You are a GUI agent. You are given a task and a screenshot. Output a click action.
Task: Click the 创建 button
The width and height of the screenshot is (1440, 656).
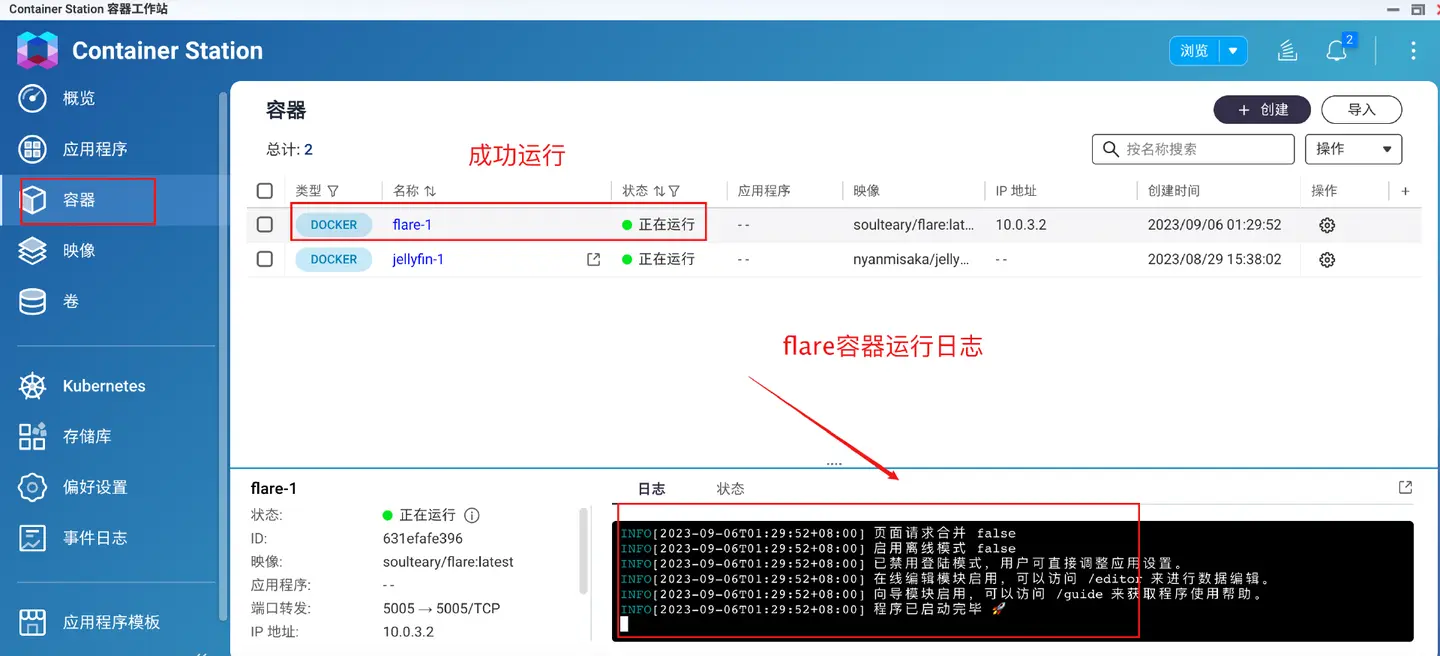(1263, 110)
